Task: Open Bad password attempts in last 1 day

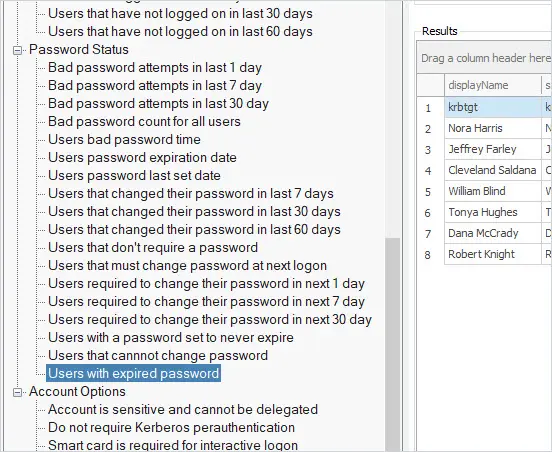Action: (155, 68)
